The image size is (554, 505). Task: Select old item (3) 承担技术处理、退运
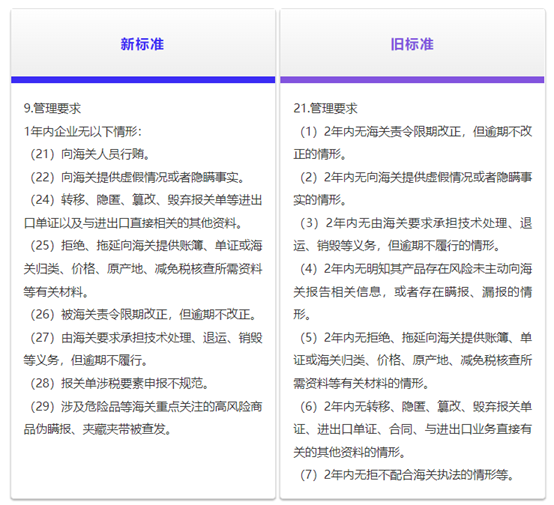point(413,234)
